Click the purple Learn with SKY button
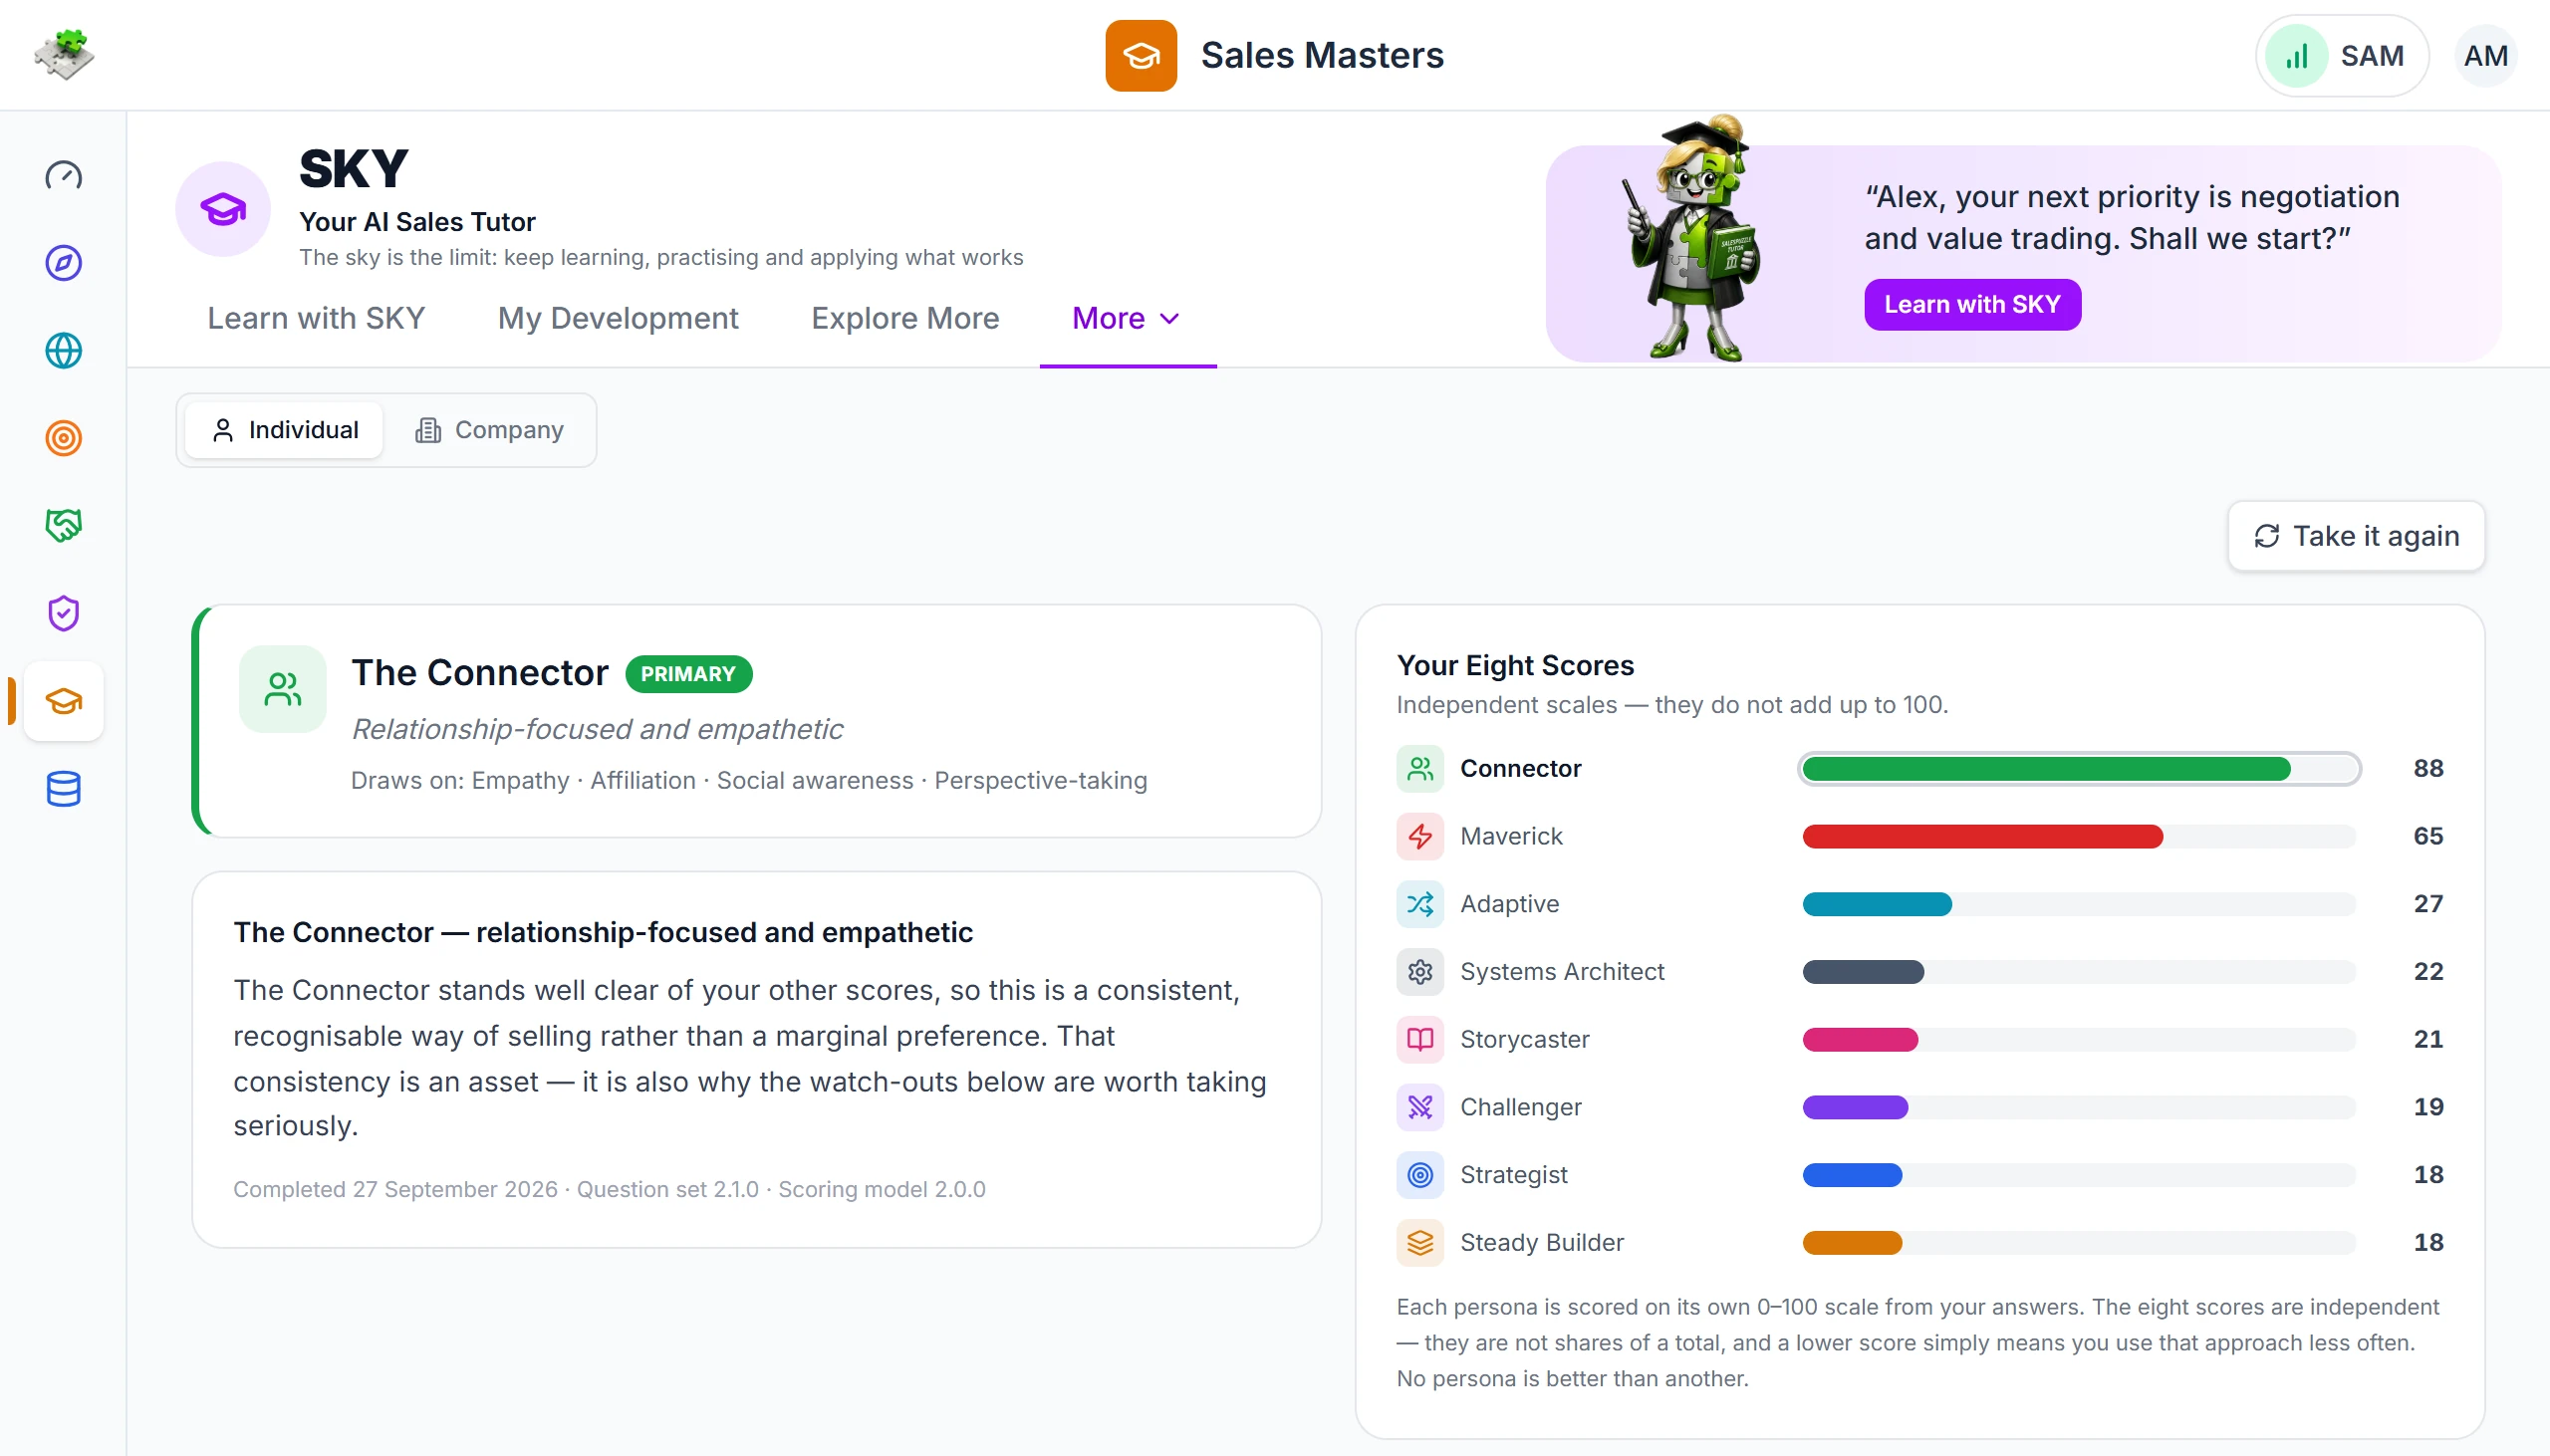 coord(1972,304)
